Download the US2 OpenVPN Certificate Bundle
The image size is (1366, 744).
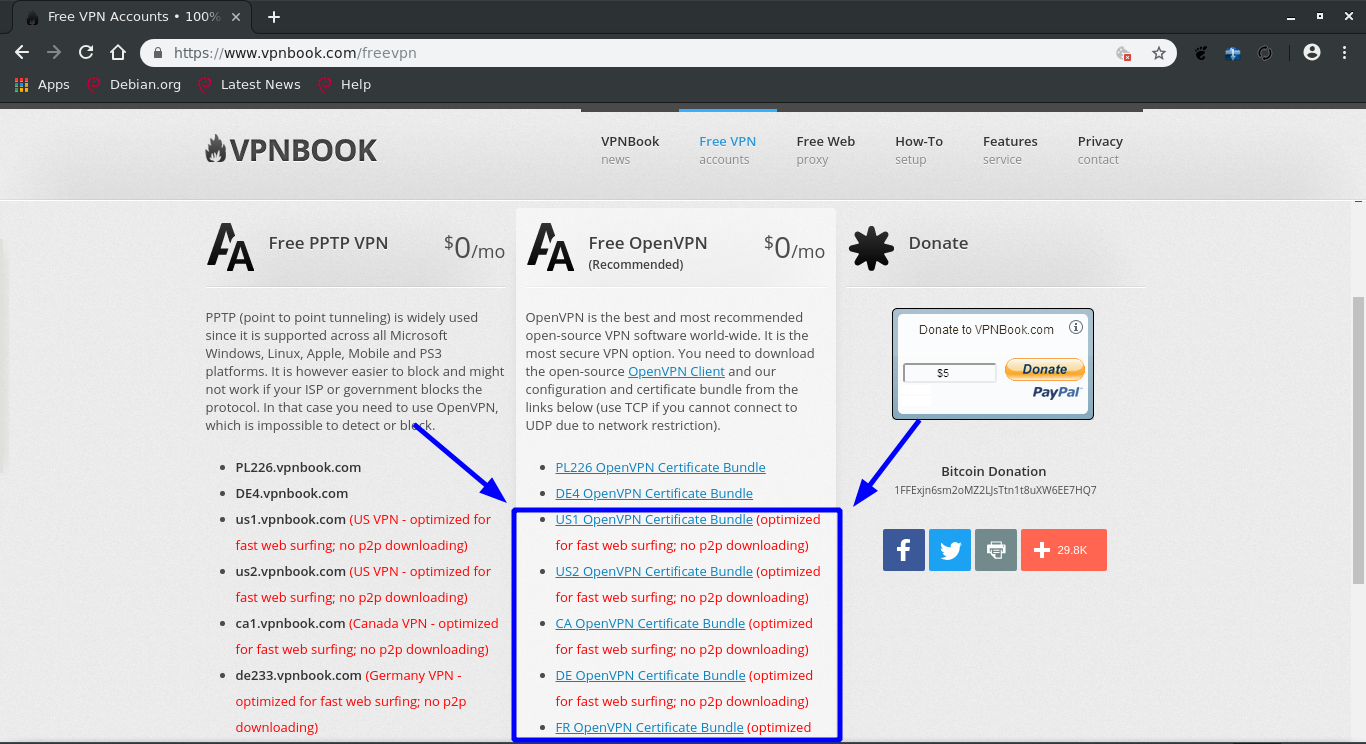point(654,571)
